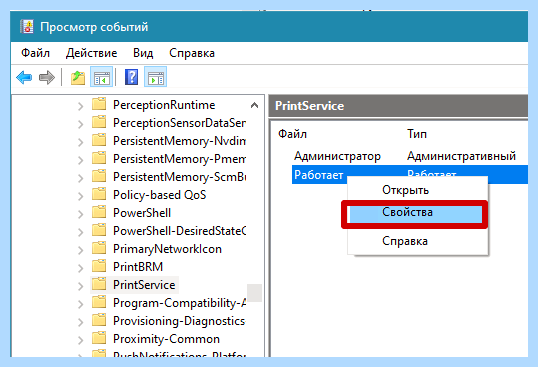Toggle the Show/Hide action pane icon
The width and height of the screenshot is (538, 367).
click(155, 77)
